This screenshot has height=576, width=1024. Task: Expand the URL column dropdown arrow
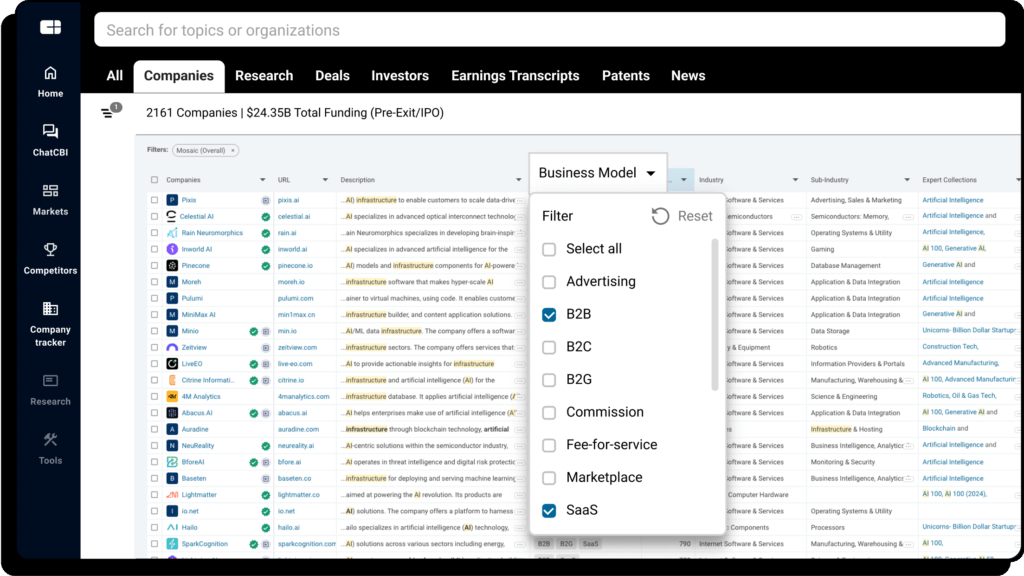[x=325, y=180]
